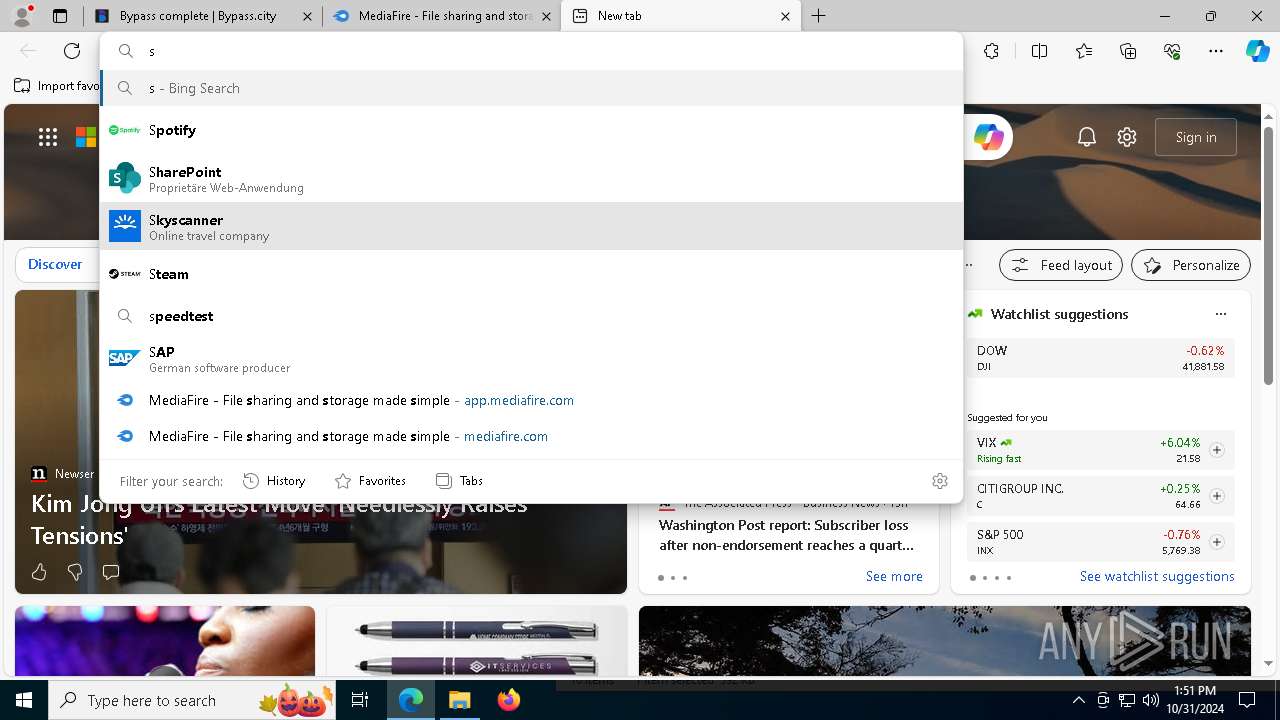Click taskbar search box
The image size is (1280, 720).
coord(192,700)
